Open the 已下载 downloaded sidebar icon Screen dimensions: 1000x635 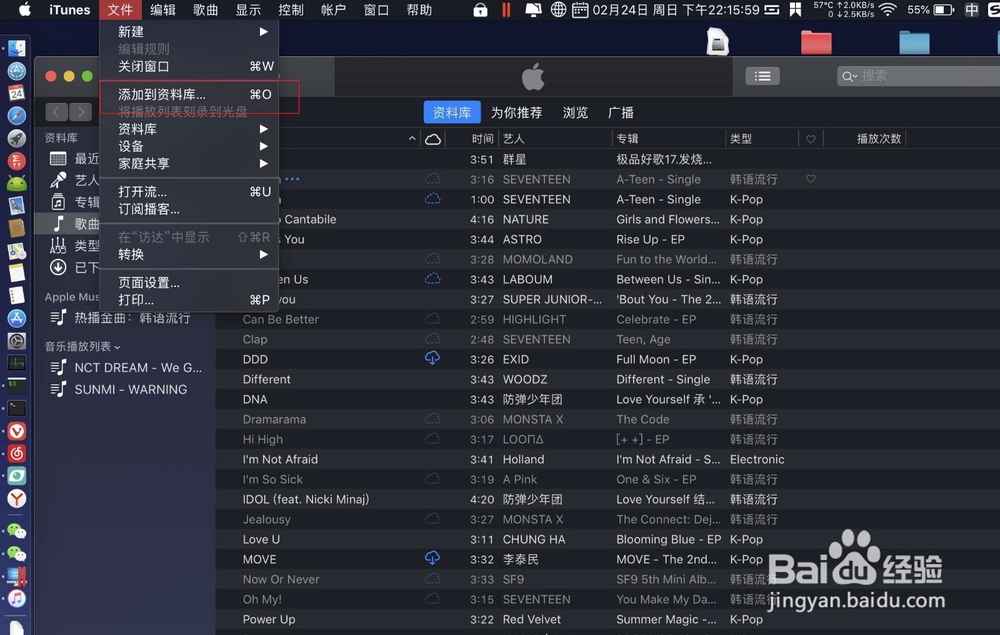pyautogui.click(x=58, y=267)
